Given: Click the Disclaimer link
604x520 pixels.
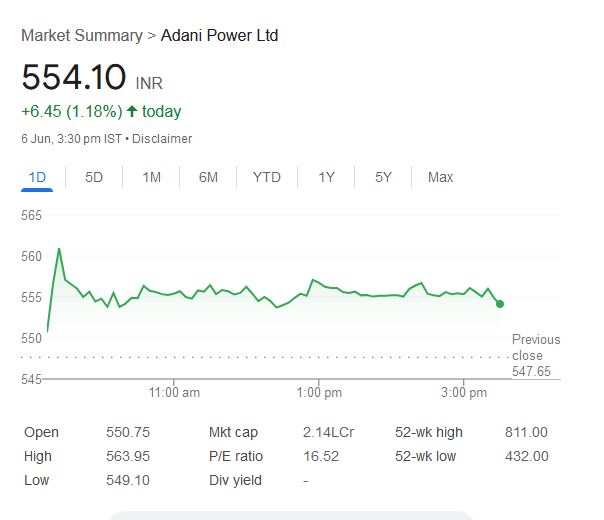Looking at the screenshot, I should pos(162,139).
